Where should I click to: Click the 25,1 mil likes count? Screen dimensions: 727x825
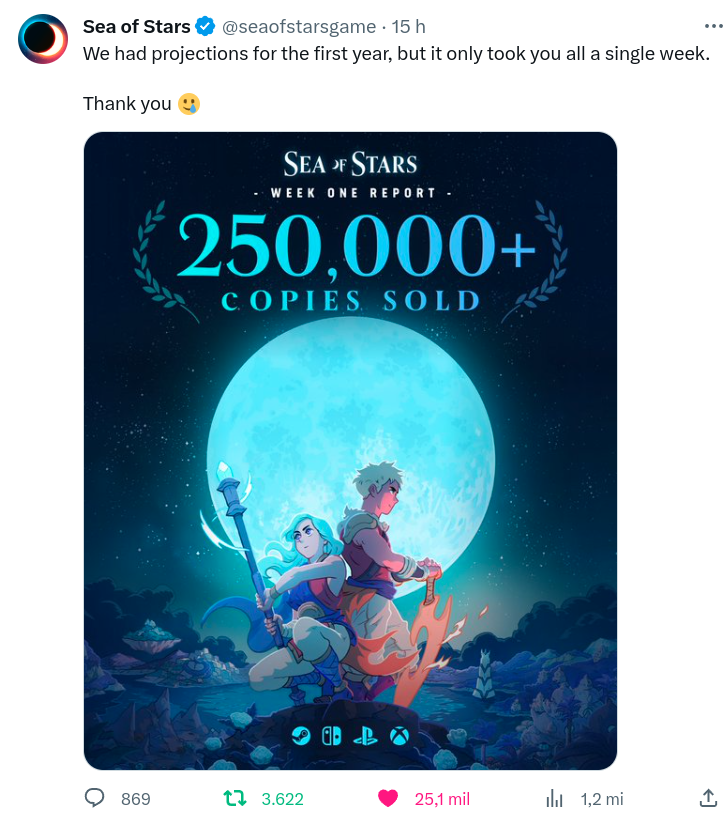pyautogui.click(x=442, y=799)
